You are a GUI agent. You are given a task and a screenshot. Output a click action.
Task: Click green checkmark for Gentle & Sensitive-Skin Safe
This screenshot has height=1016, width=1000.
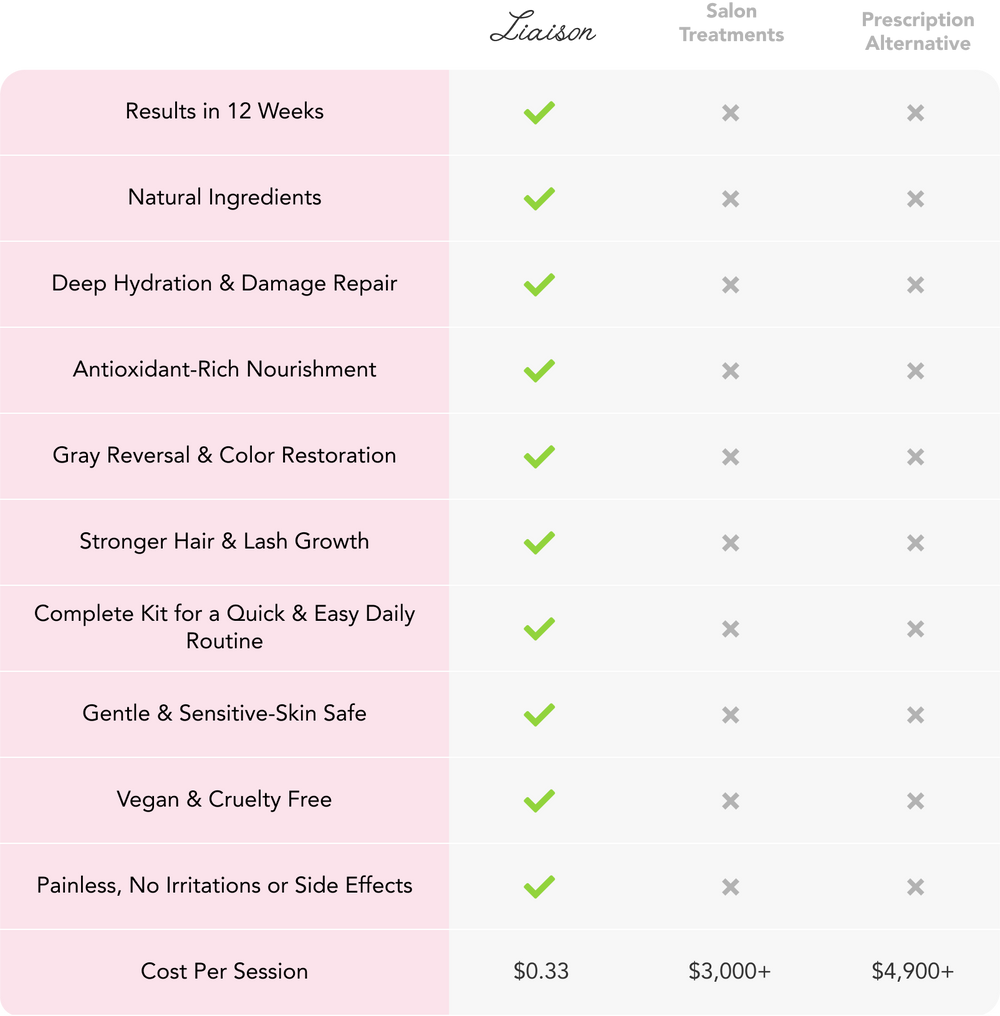coord(539,714)
